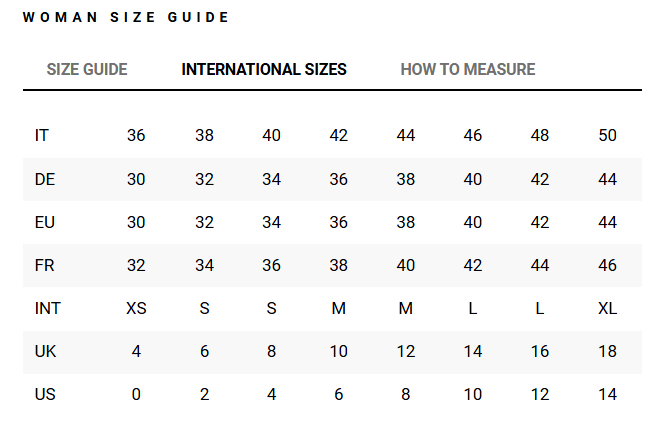The image size is (648, 421).
Task: Open the International Sizes tab
Action: point(264,69)
